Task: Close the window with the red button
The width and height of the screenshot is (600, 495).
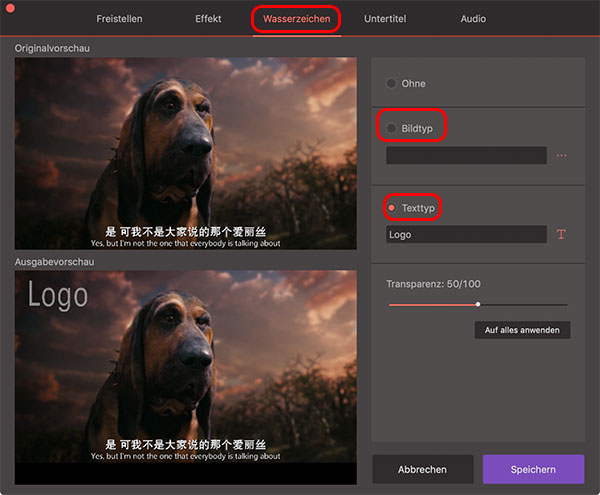Action: [x=10, y=8]
